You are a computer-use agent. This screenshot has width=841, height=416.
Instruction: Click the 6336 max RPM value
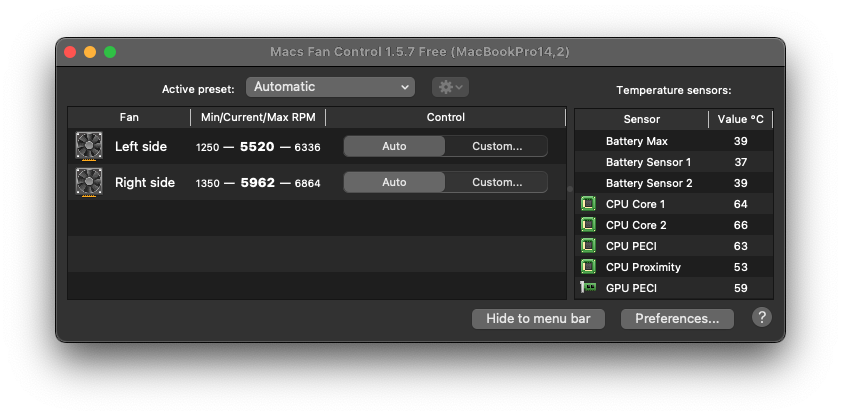[x=307, y=147]
